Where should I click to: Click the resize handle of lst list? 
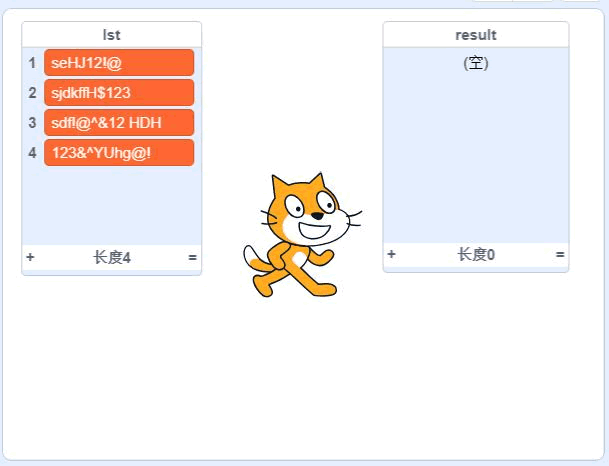192,257
